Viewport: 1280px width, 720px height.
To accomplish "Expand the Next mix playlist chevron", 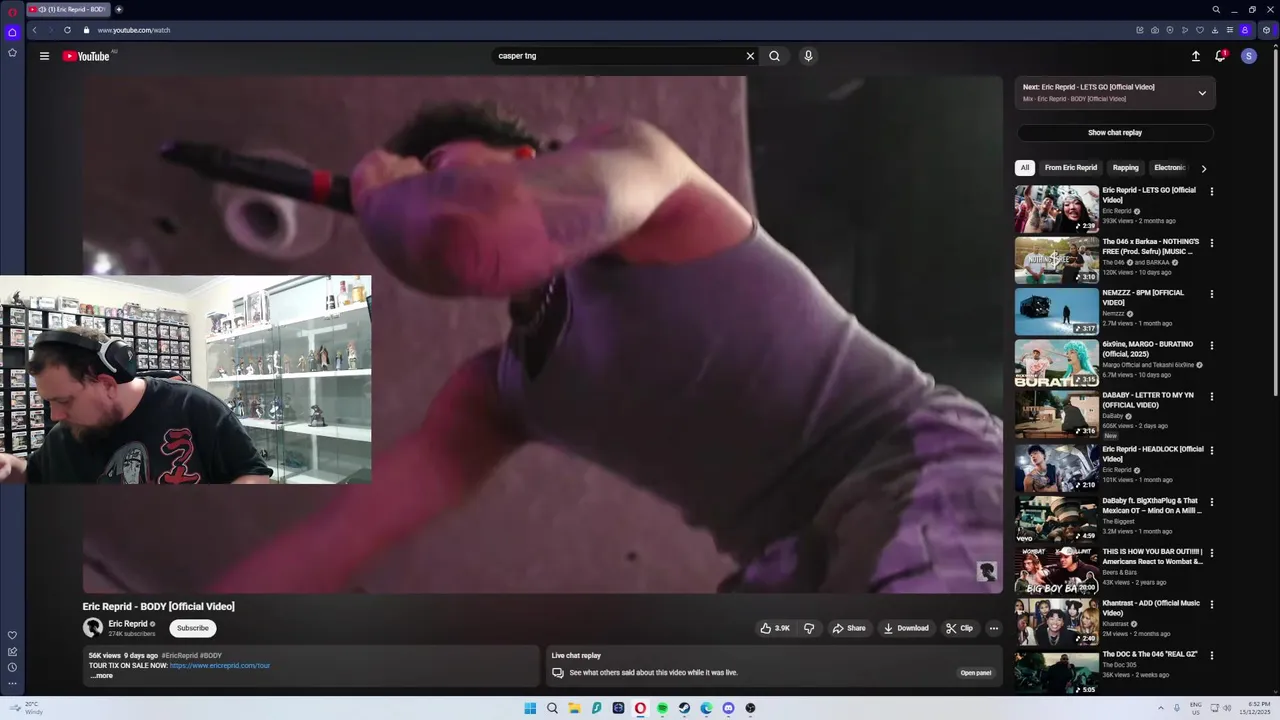I will pos(1202,93).
